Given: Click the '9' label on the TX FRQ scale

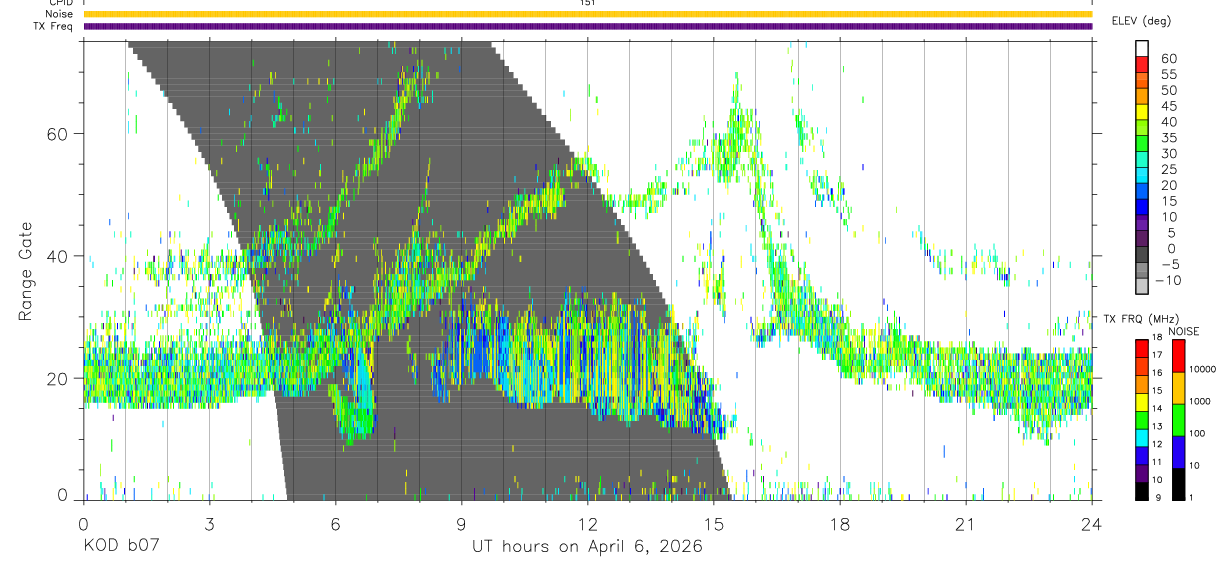Looking at the screenshot, I should pyautogui.click(x=1158, y=497).
